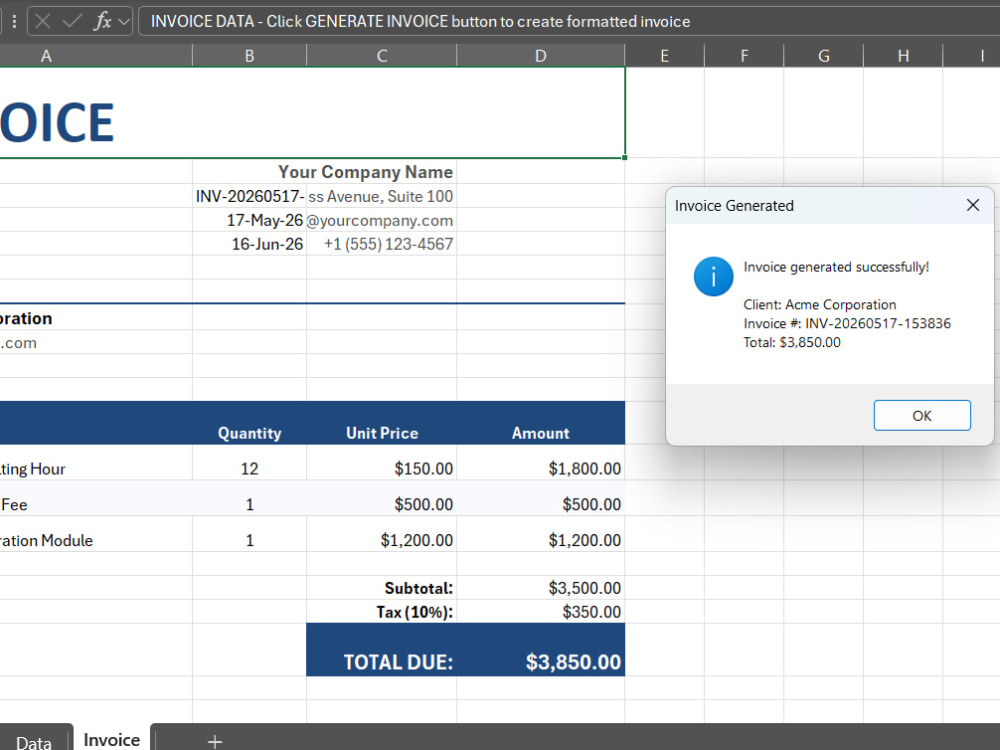Select column E header
The image size is (1000, 750).
[x=665, y=56]
